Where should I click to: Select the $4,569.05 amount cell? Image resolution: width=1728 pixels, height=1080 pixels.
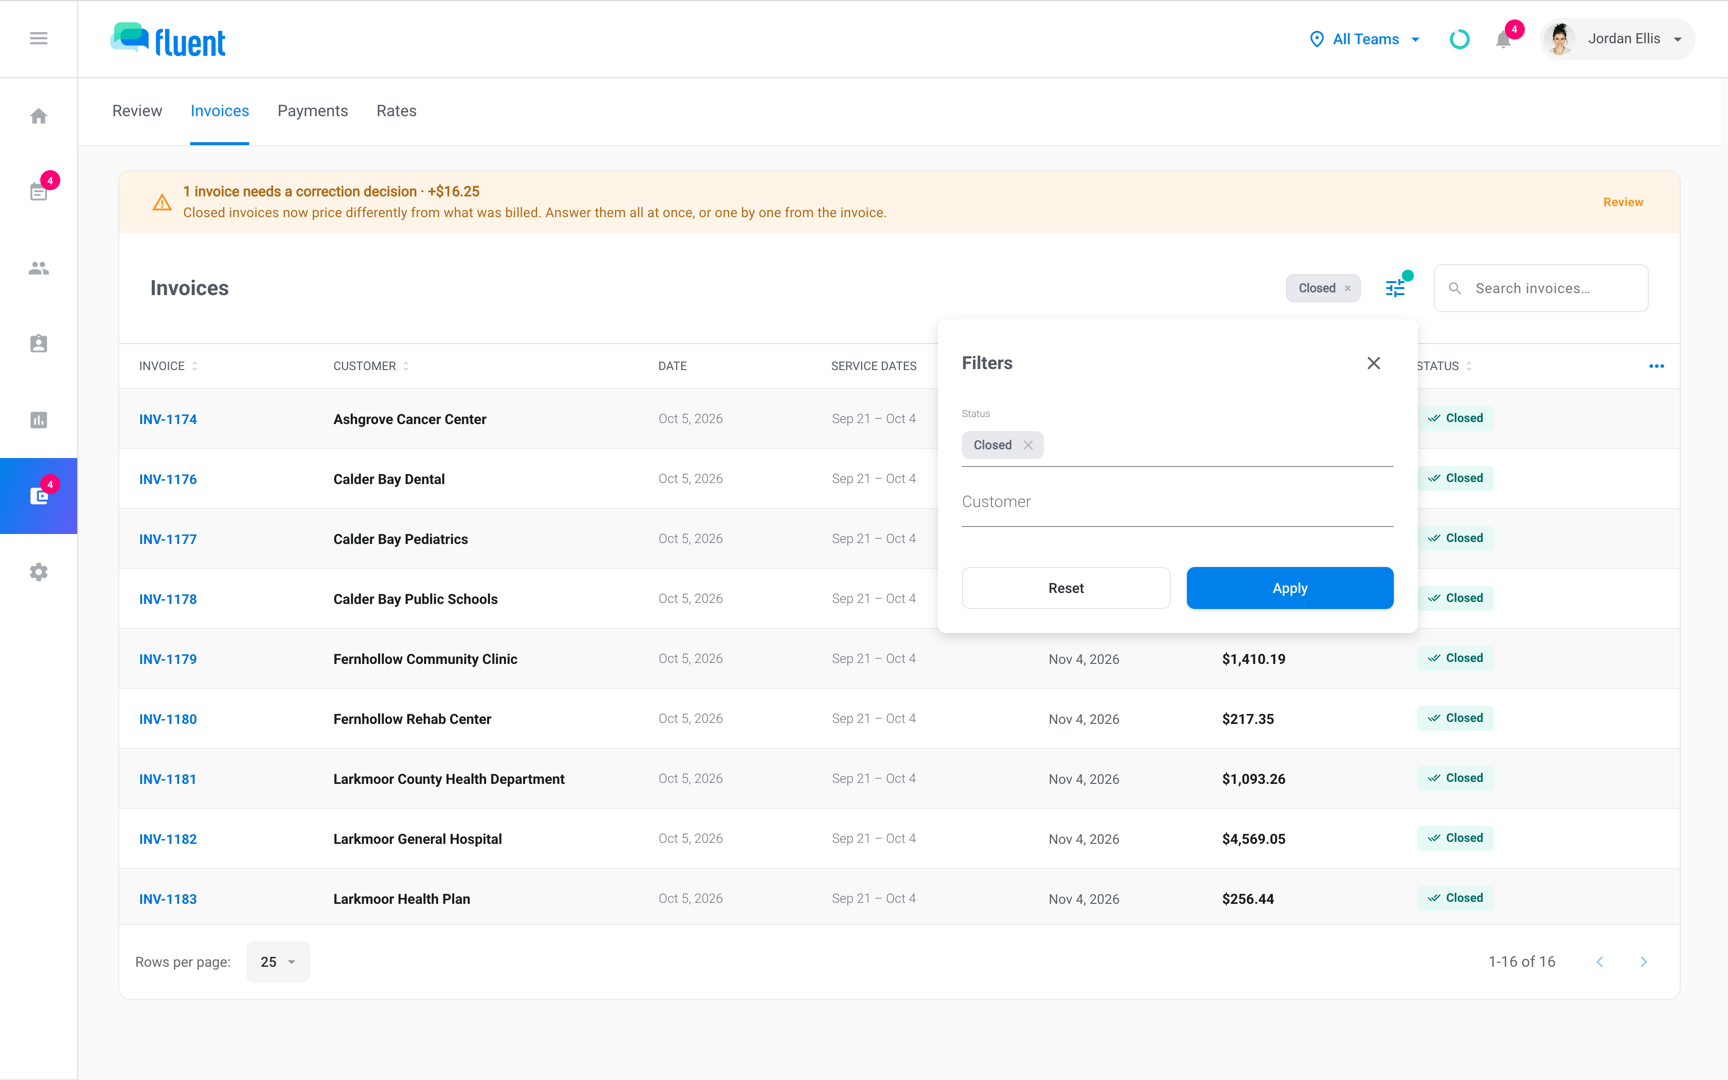pyautogui.click(x=1254, y=839)
